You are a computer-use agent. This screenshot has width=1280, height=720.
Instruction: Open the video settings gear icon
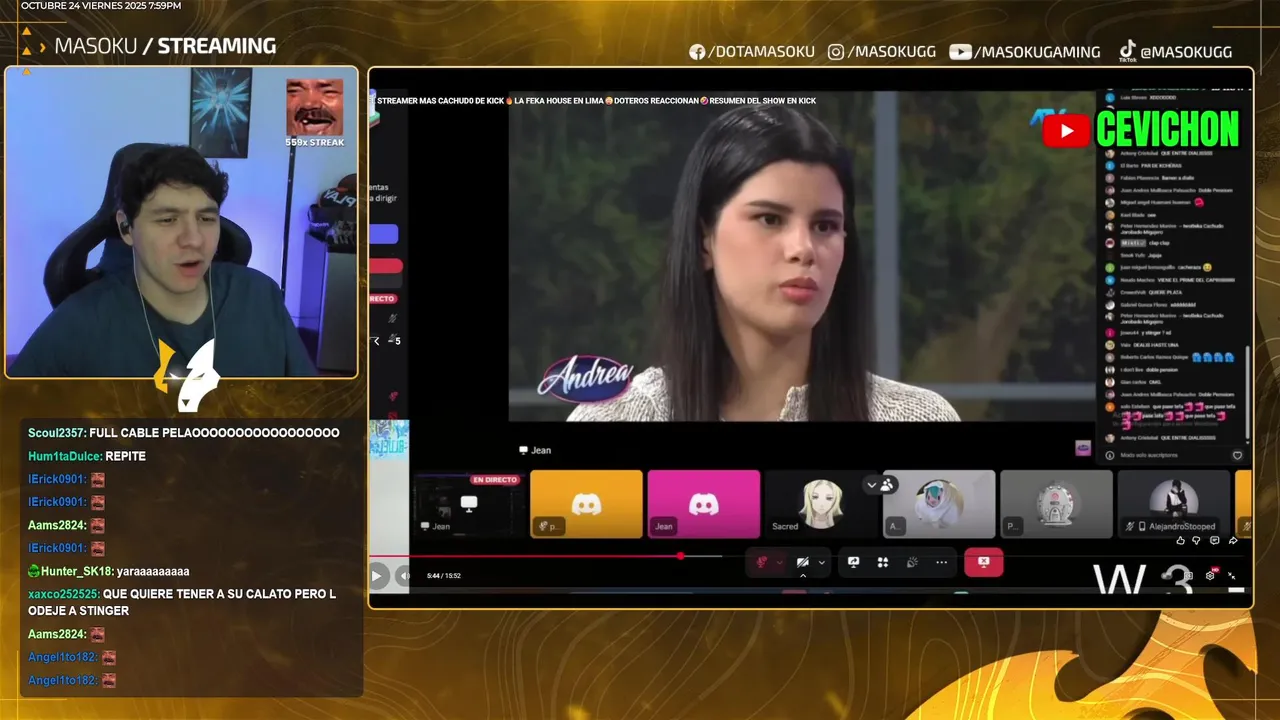[x=1210, y=575]
